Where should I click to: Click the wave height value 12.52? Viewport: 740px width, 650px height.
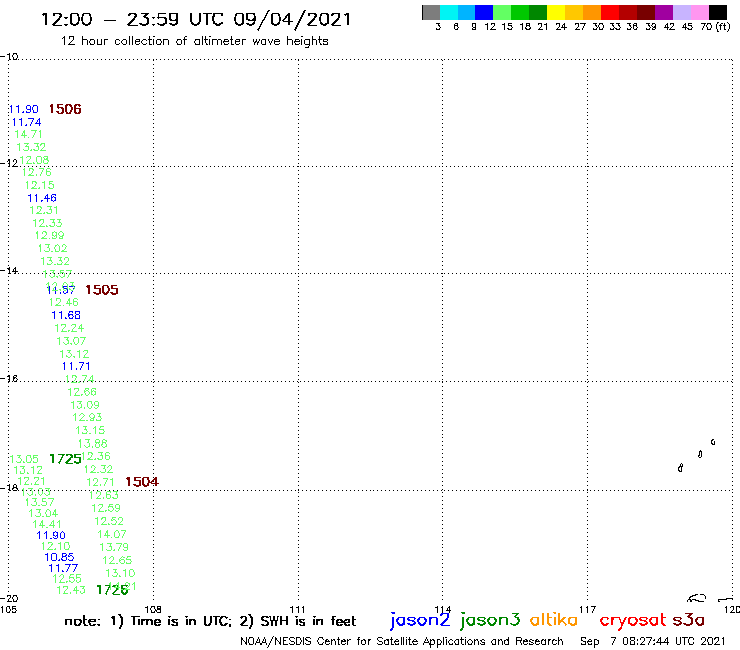pyautogui.click(x=109, y=522)
